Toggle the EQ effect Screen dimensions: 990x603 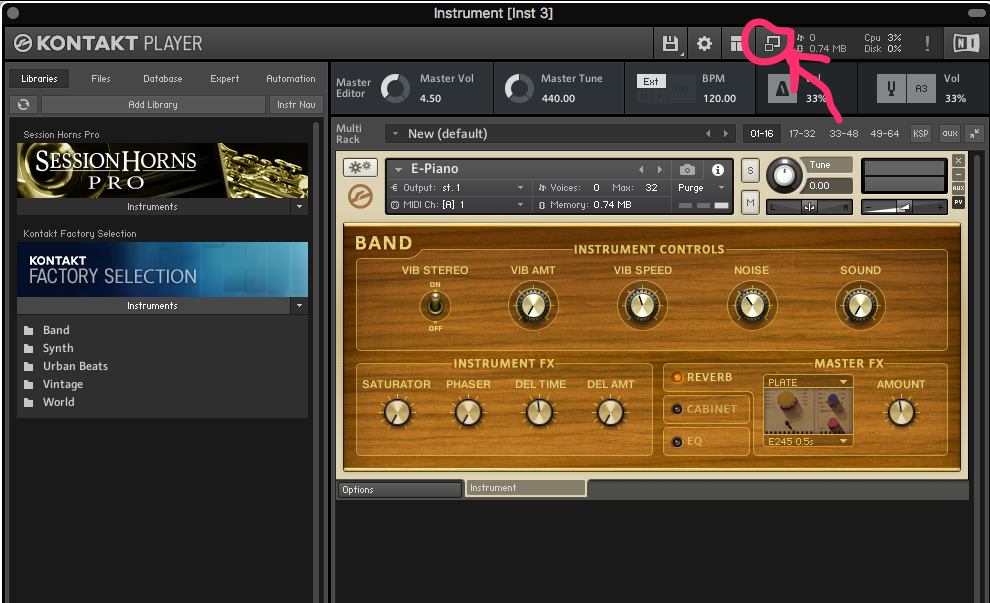(707, 441)
